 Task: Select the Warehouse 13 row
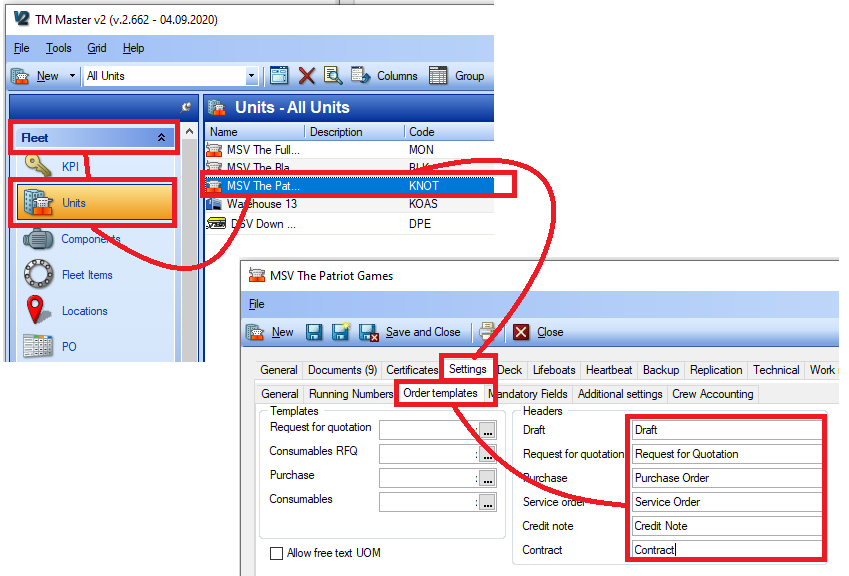[x=349, y=204]
